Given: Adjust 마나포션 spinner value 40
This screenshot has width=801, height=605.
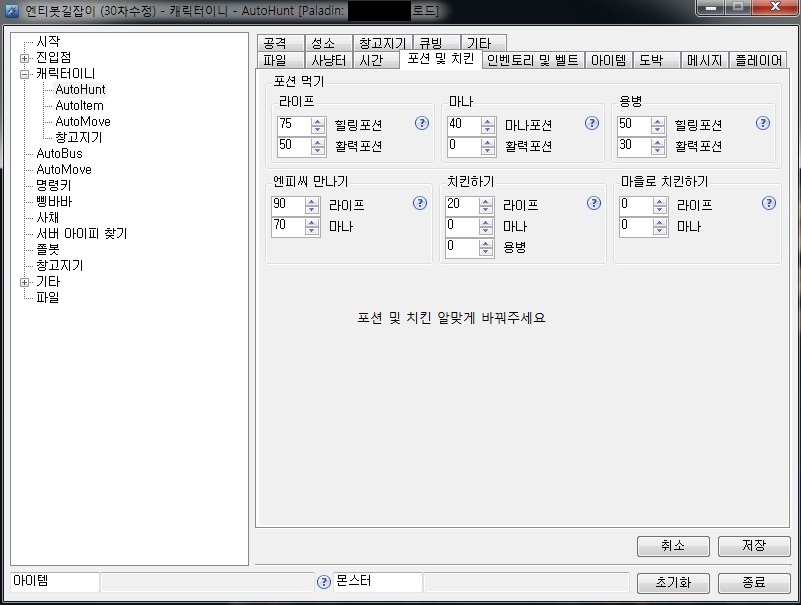Looking at the screenshot, I should [472, 125].
